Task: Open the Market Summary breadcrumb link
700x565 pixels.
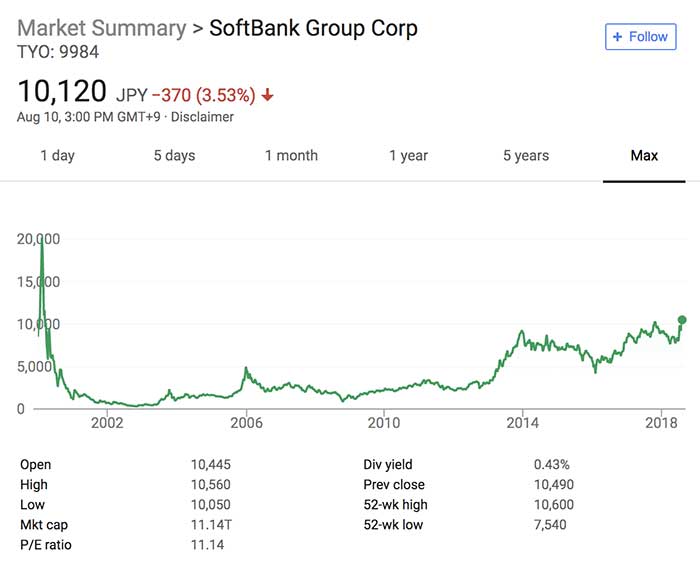Action: tap(102, 28)
